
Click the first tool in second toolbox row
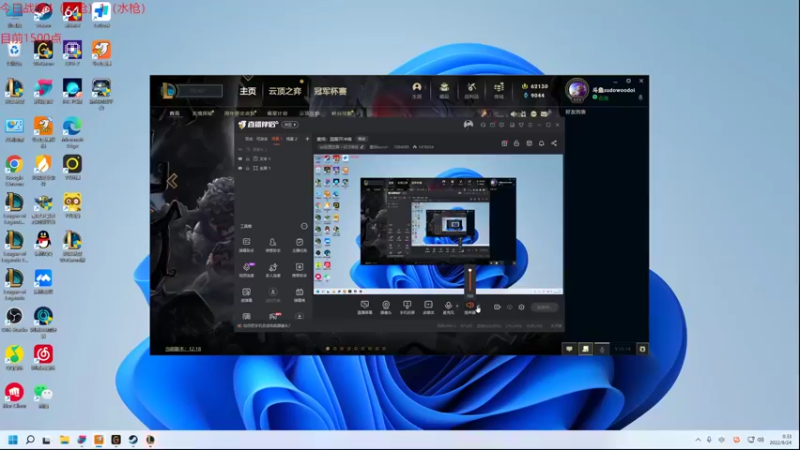246,269
